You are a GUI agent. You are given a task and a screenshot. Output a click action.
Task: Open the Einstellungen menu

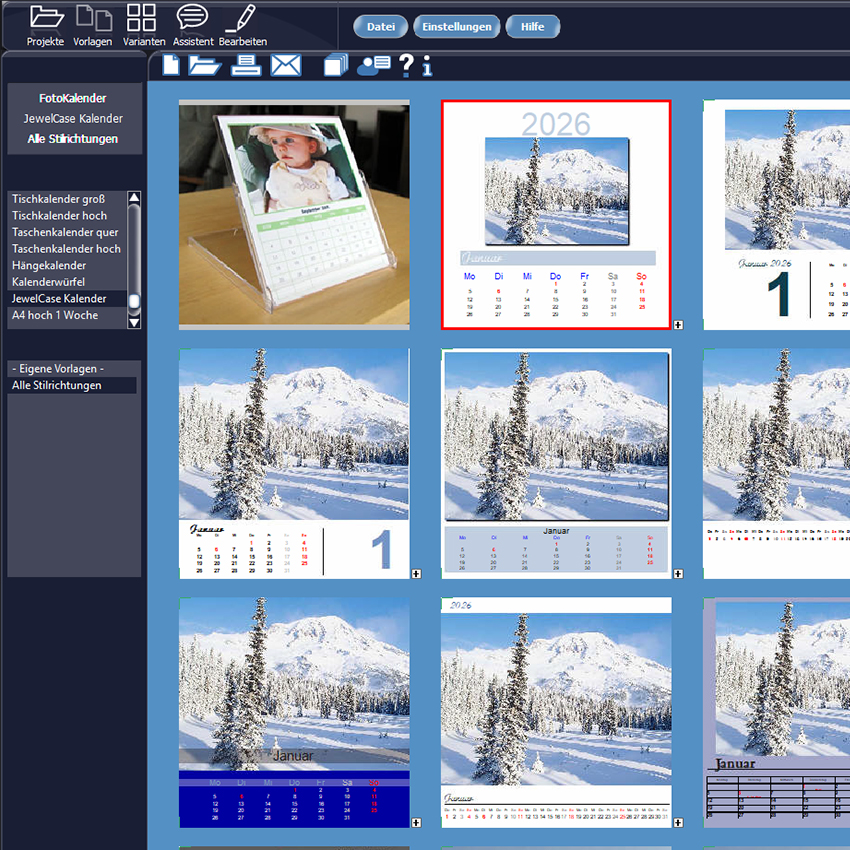tap(457, 27)
